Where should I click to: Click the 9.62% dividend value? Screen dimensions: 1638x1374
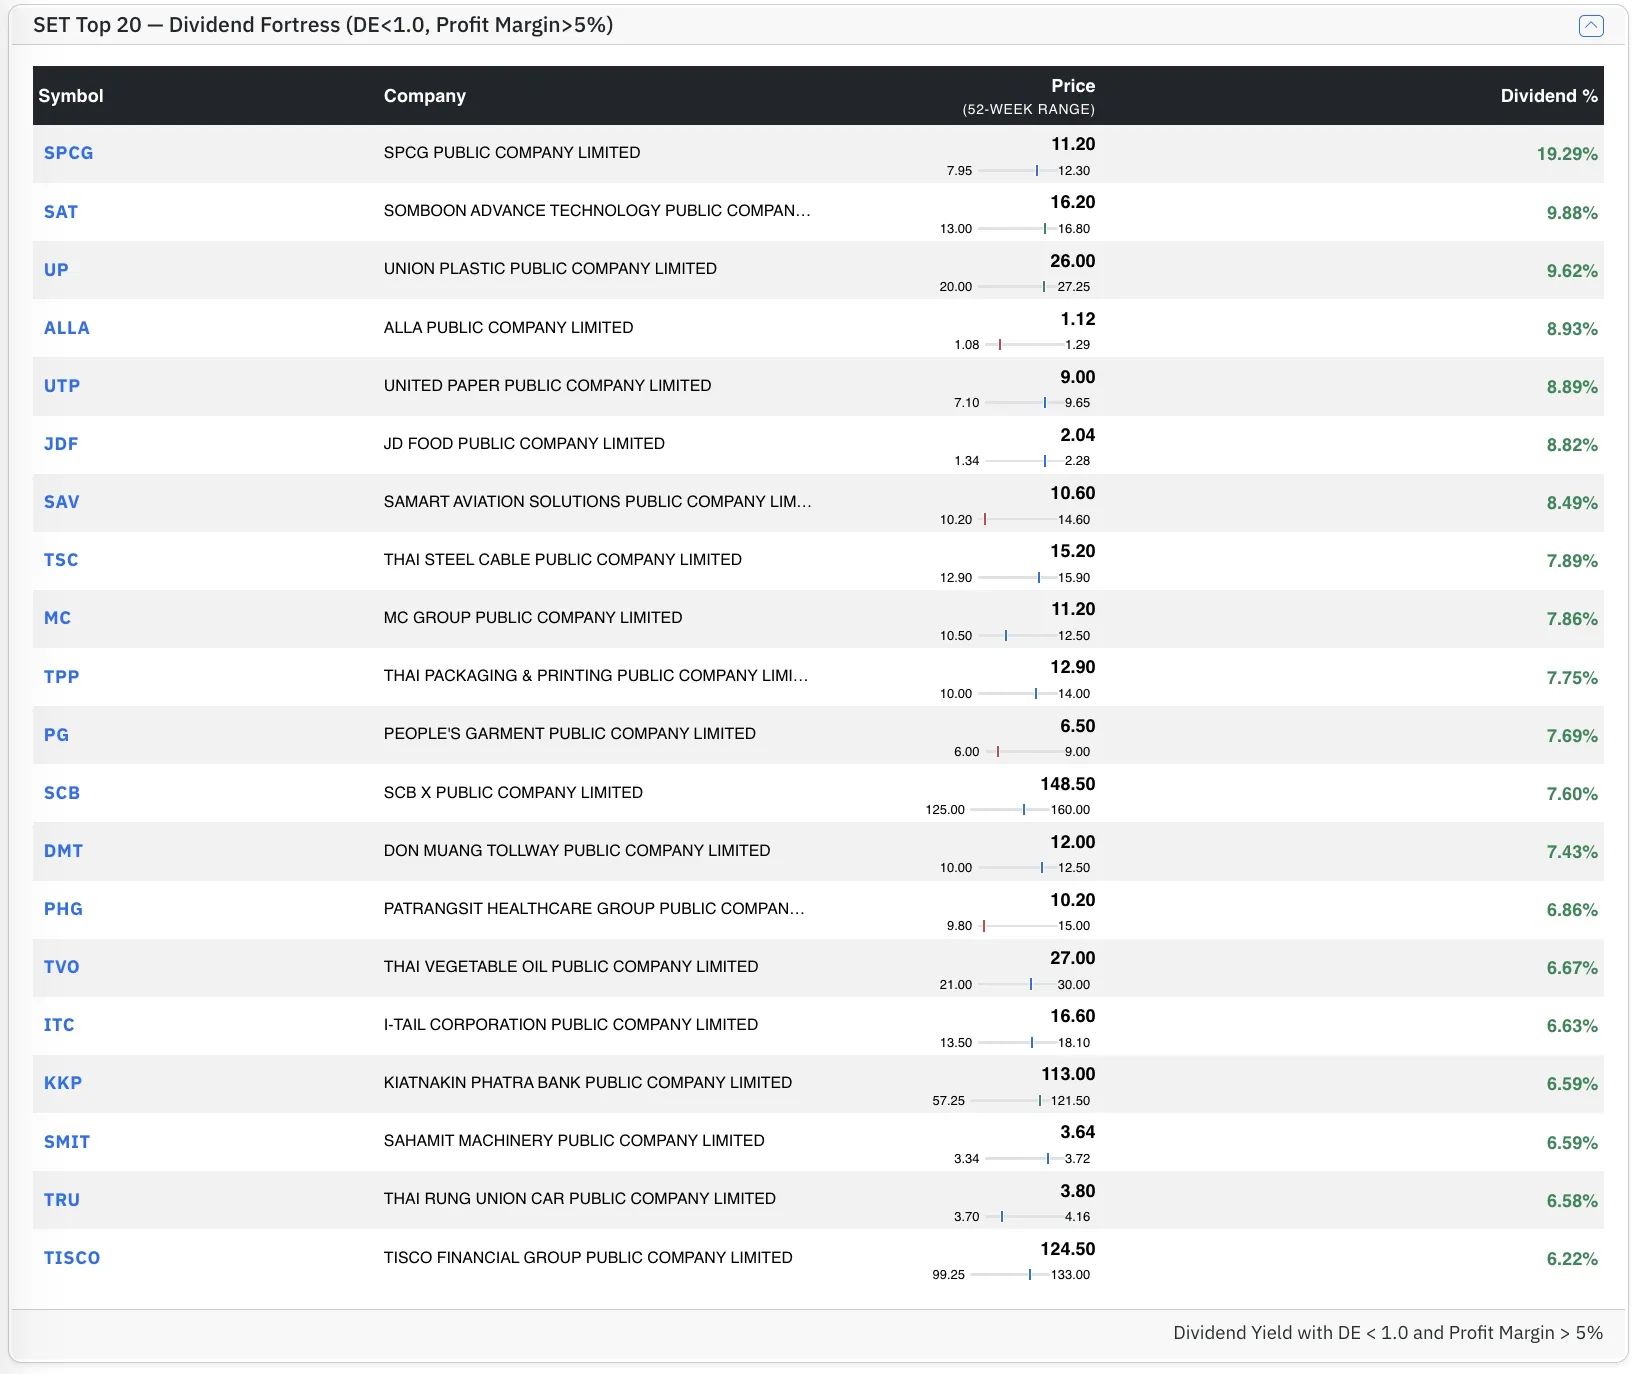1572,271
